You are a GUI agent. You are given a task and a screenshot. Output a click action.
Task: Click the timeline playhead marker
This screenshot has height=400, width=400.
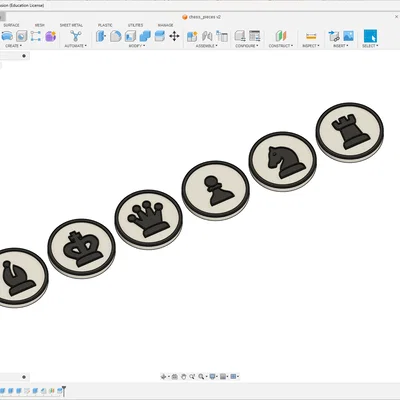pyautogui.click(x=64, y=391)
